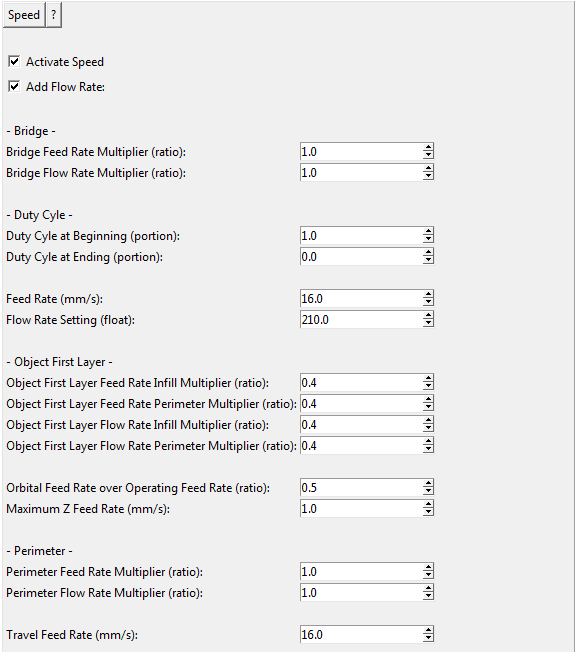575x652 pixels.
Task: Toggle the Activate Speed checkbox
Action: 14,62
